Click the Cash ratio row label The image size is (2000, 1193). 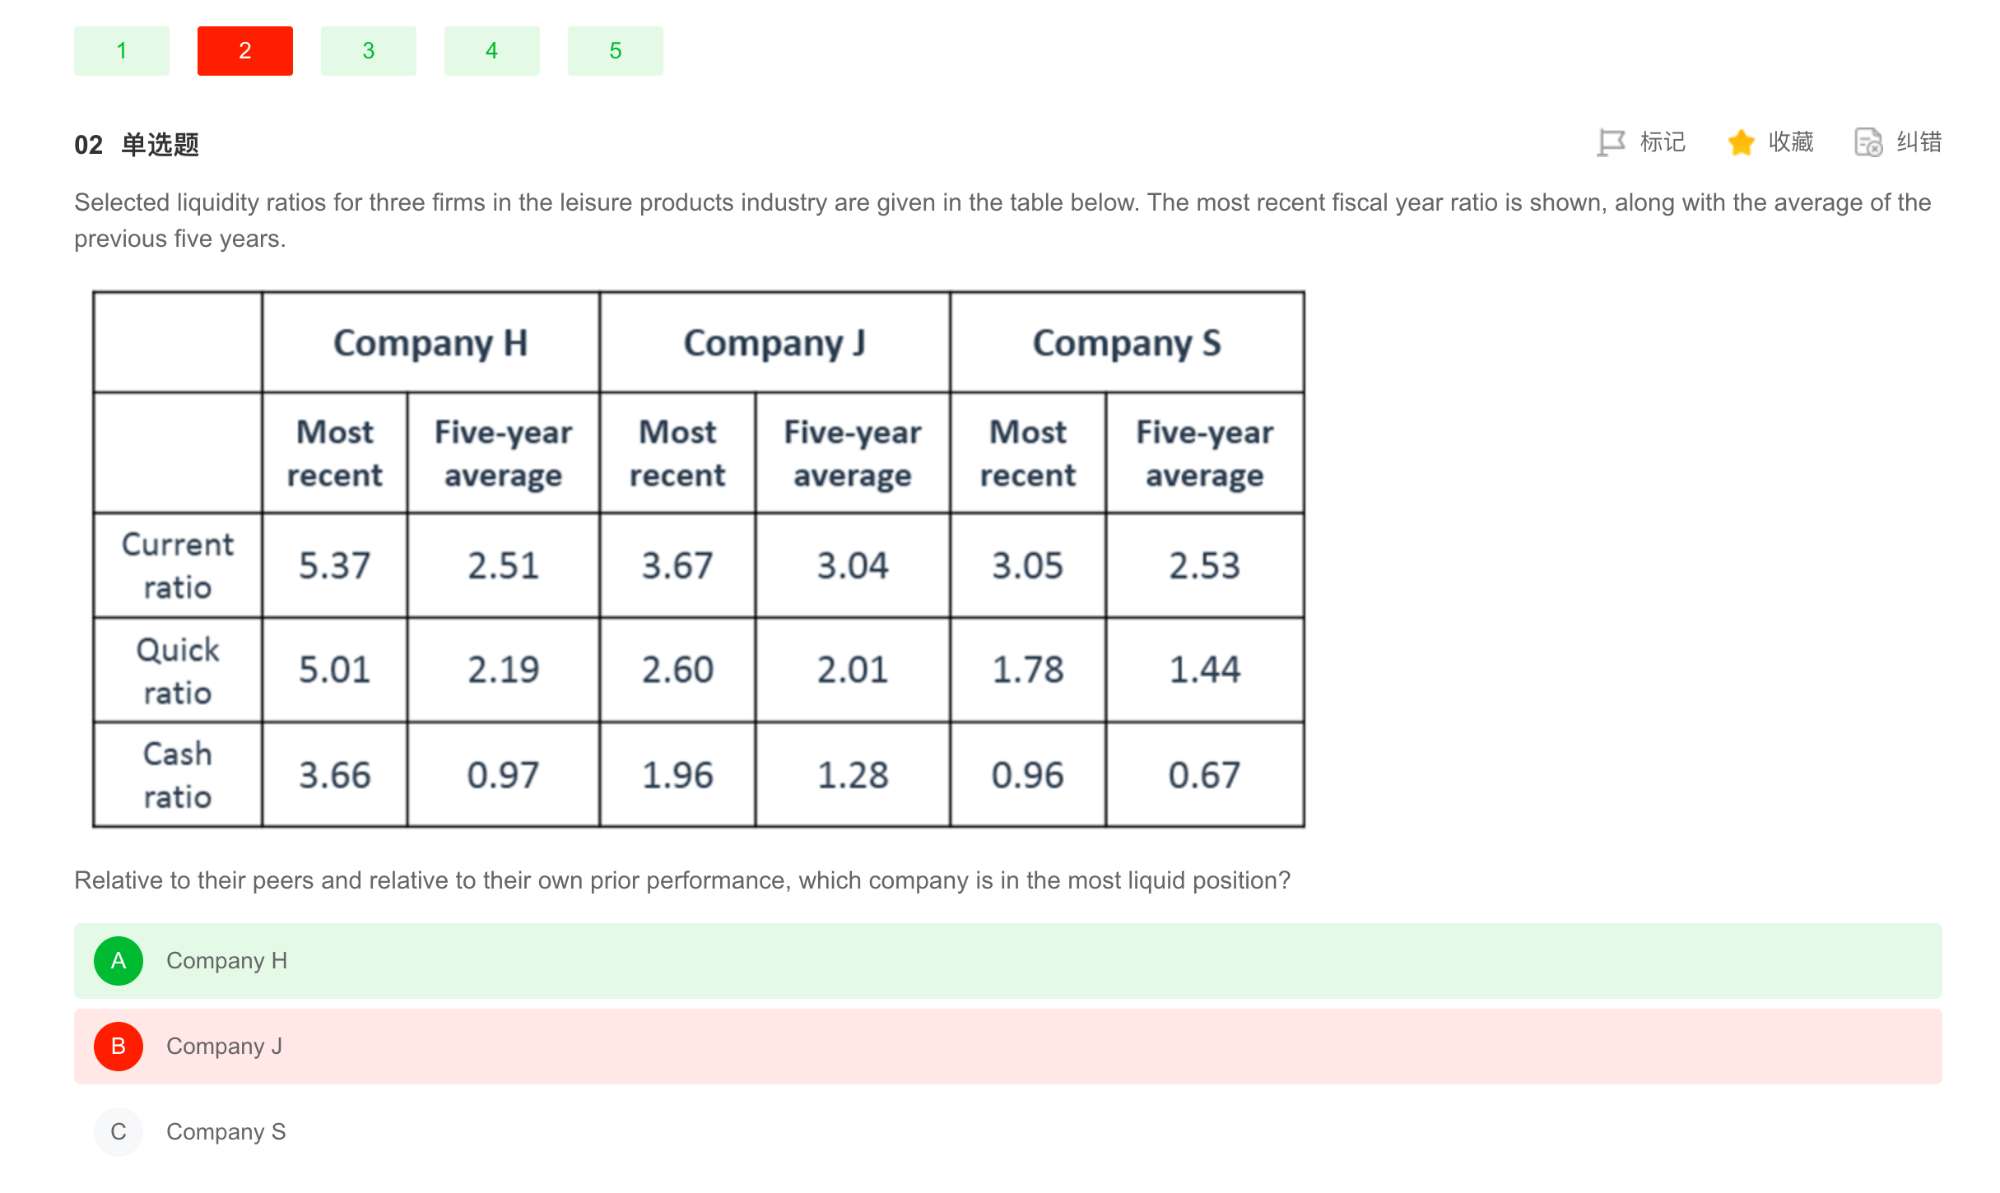tap(178, 775)
